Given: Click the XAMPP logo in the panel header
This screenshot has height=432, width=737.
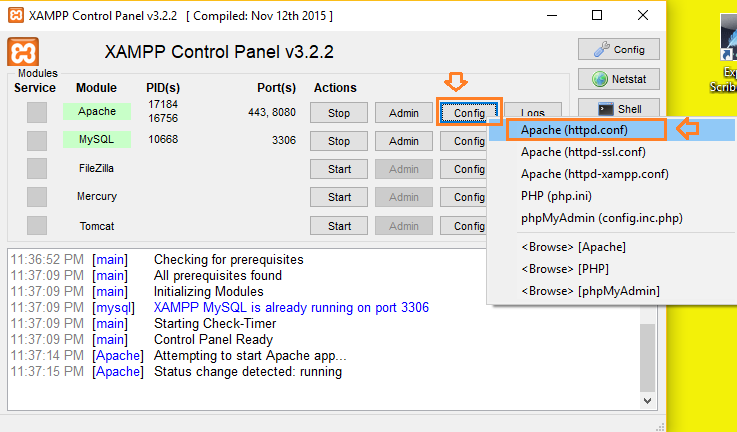Looking at the screenshot, I should click(23, 52).
